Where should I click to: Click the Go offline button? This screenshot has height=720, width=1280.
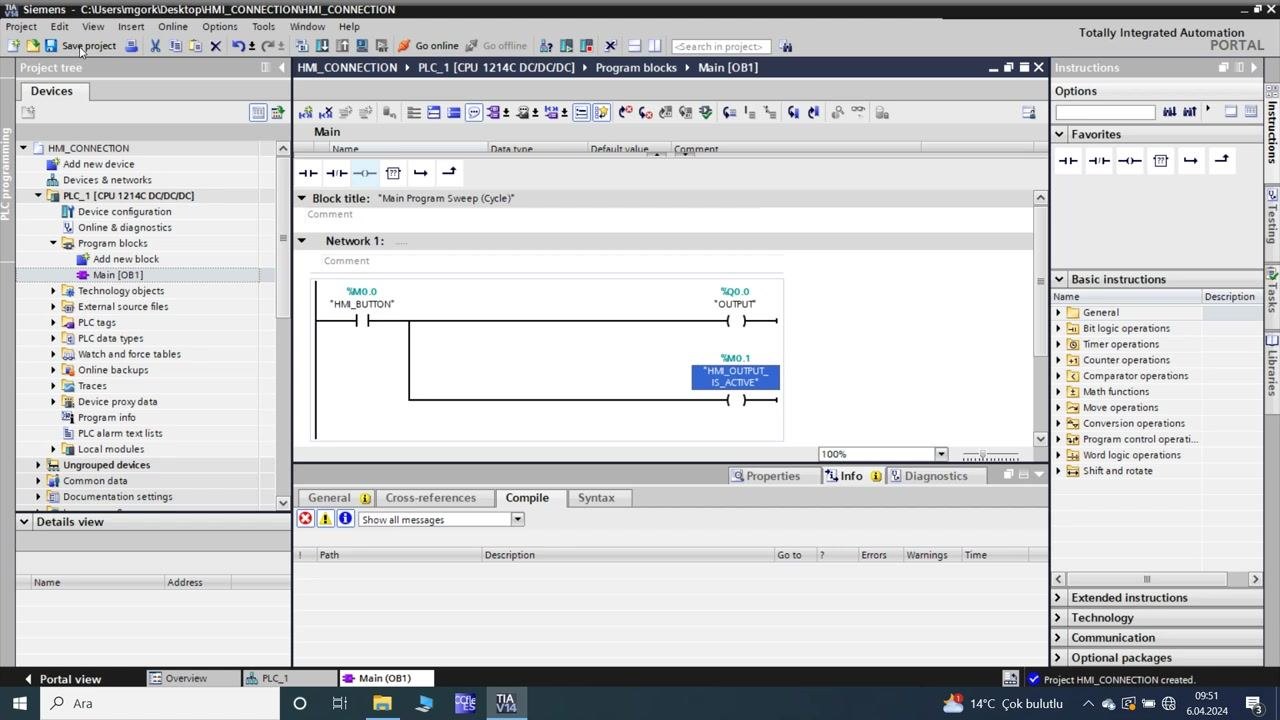pyautogui.click(x=496, y=46)
